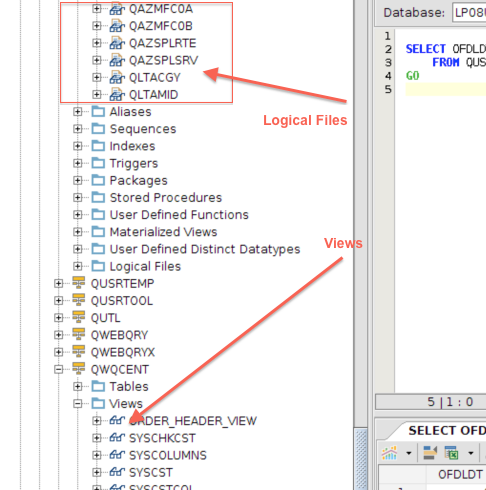Open the dropdown arrow beside Excel icon
Viewport: 486px width, 490px height.
coord(471,453)
